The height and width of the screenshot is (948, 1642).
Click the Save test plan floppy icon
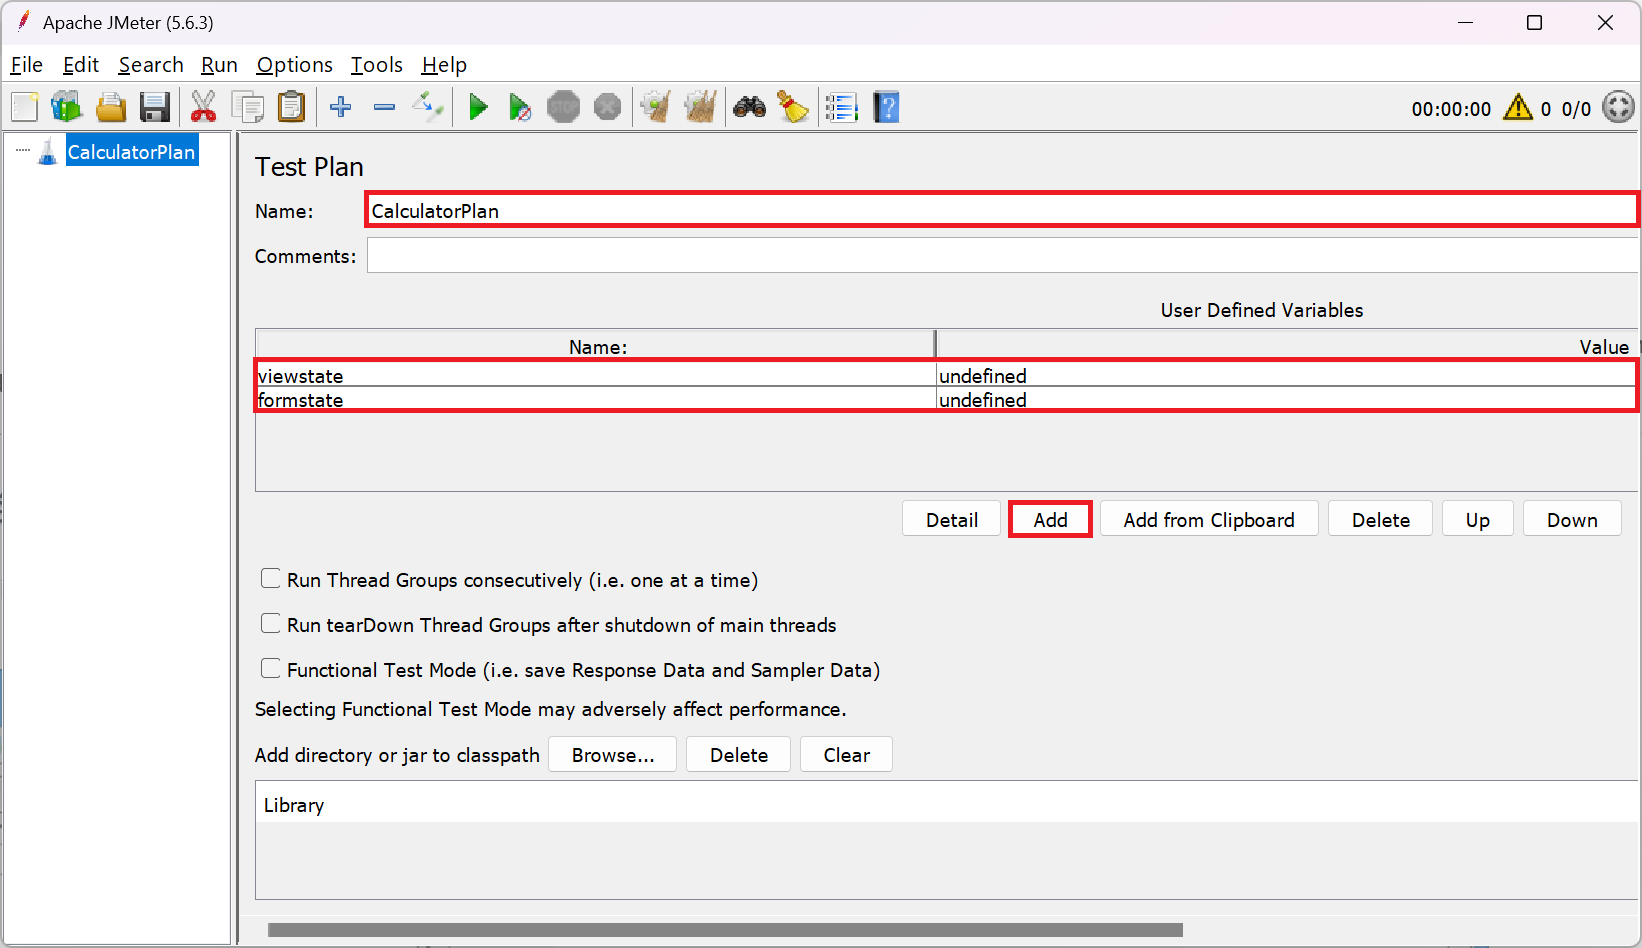[155, 107]
